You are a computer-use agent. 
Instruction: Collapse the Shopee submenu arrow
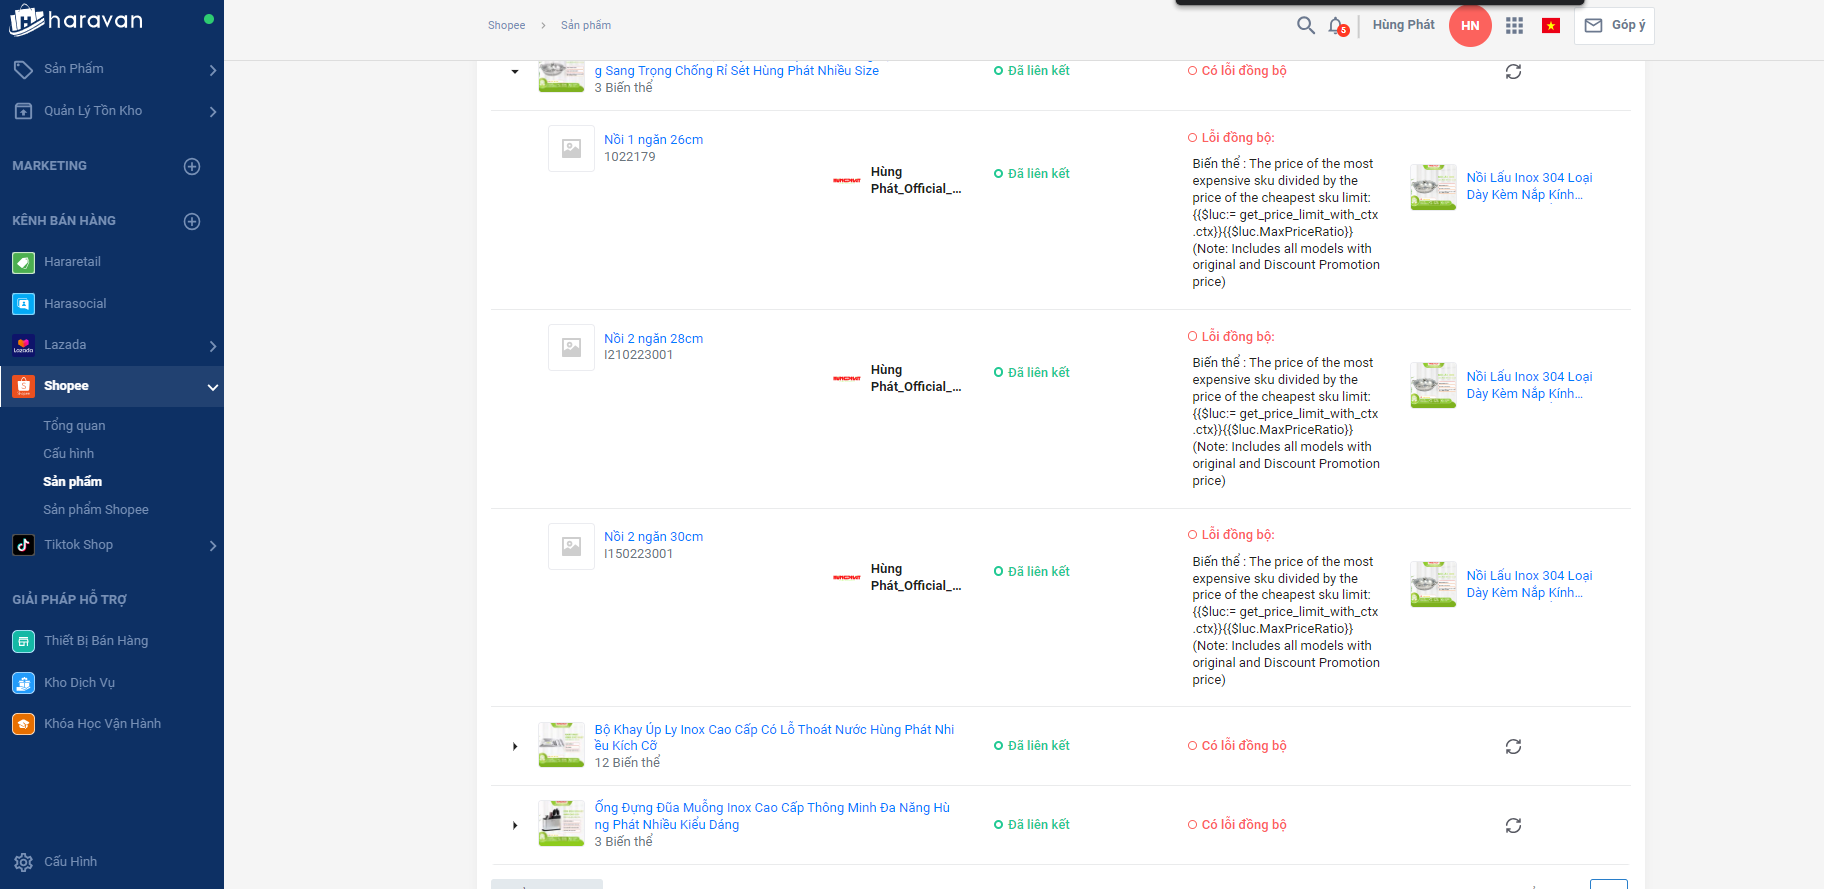coord(212,387)
